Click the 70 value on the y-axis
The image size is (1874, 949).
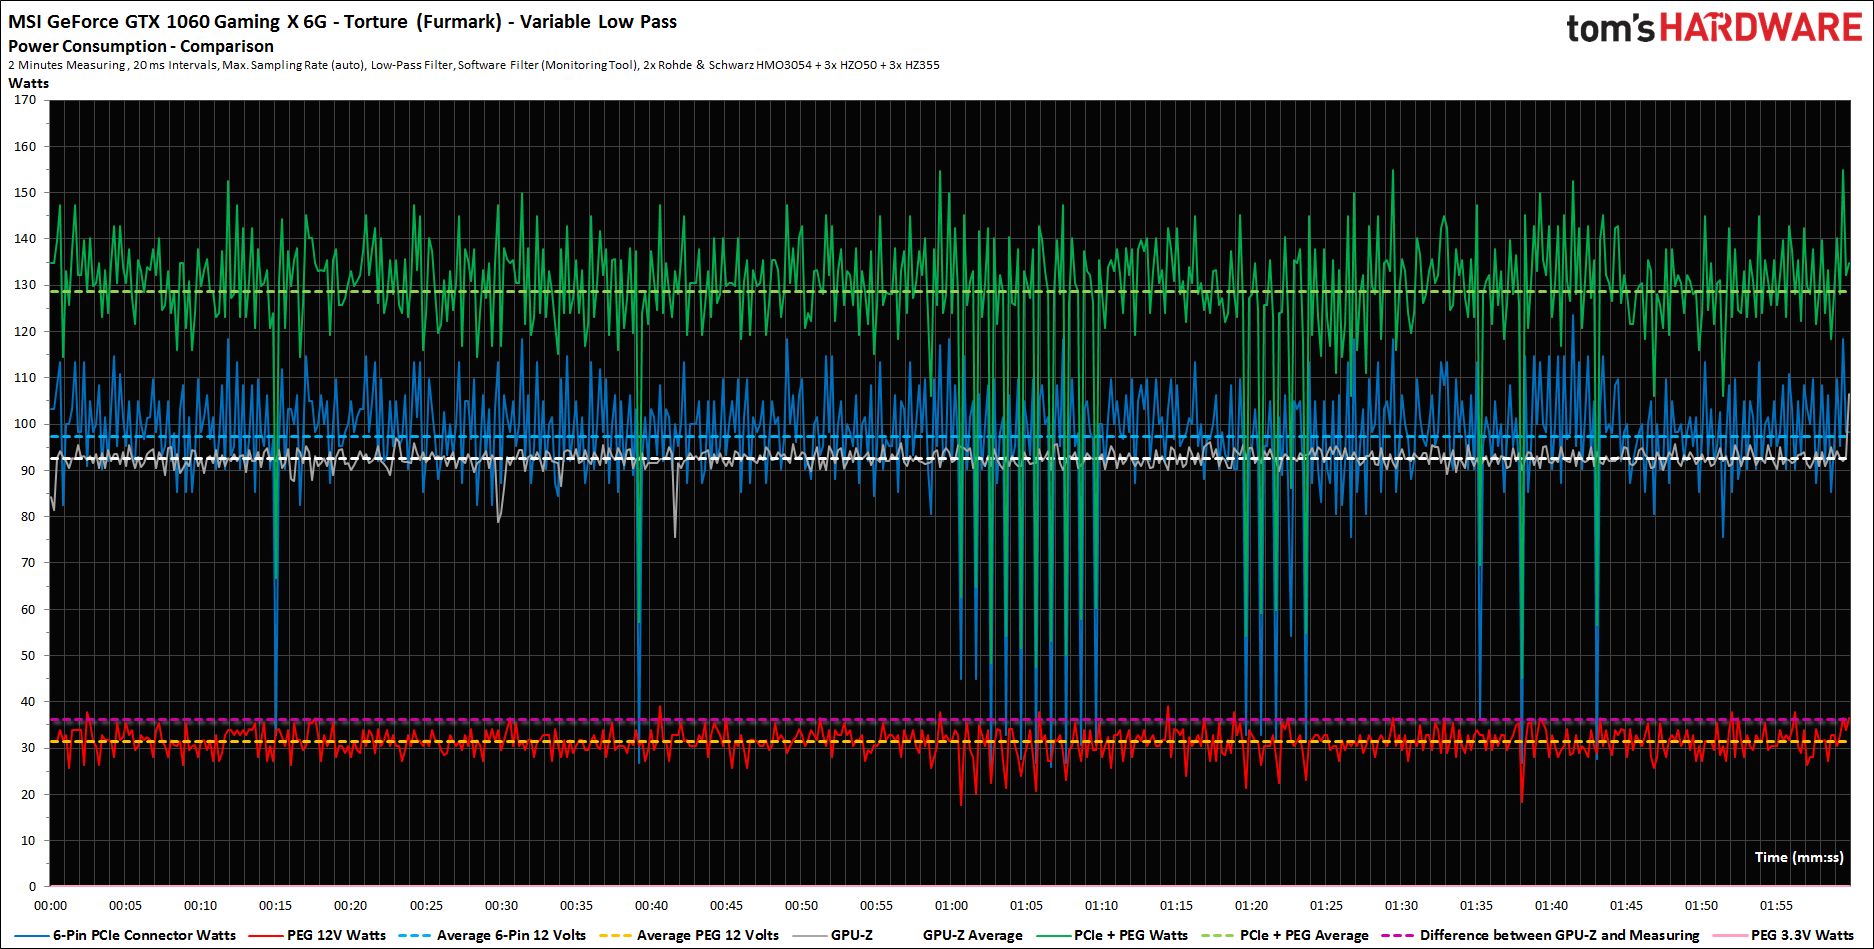tap(28, 563)
